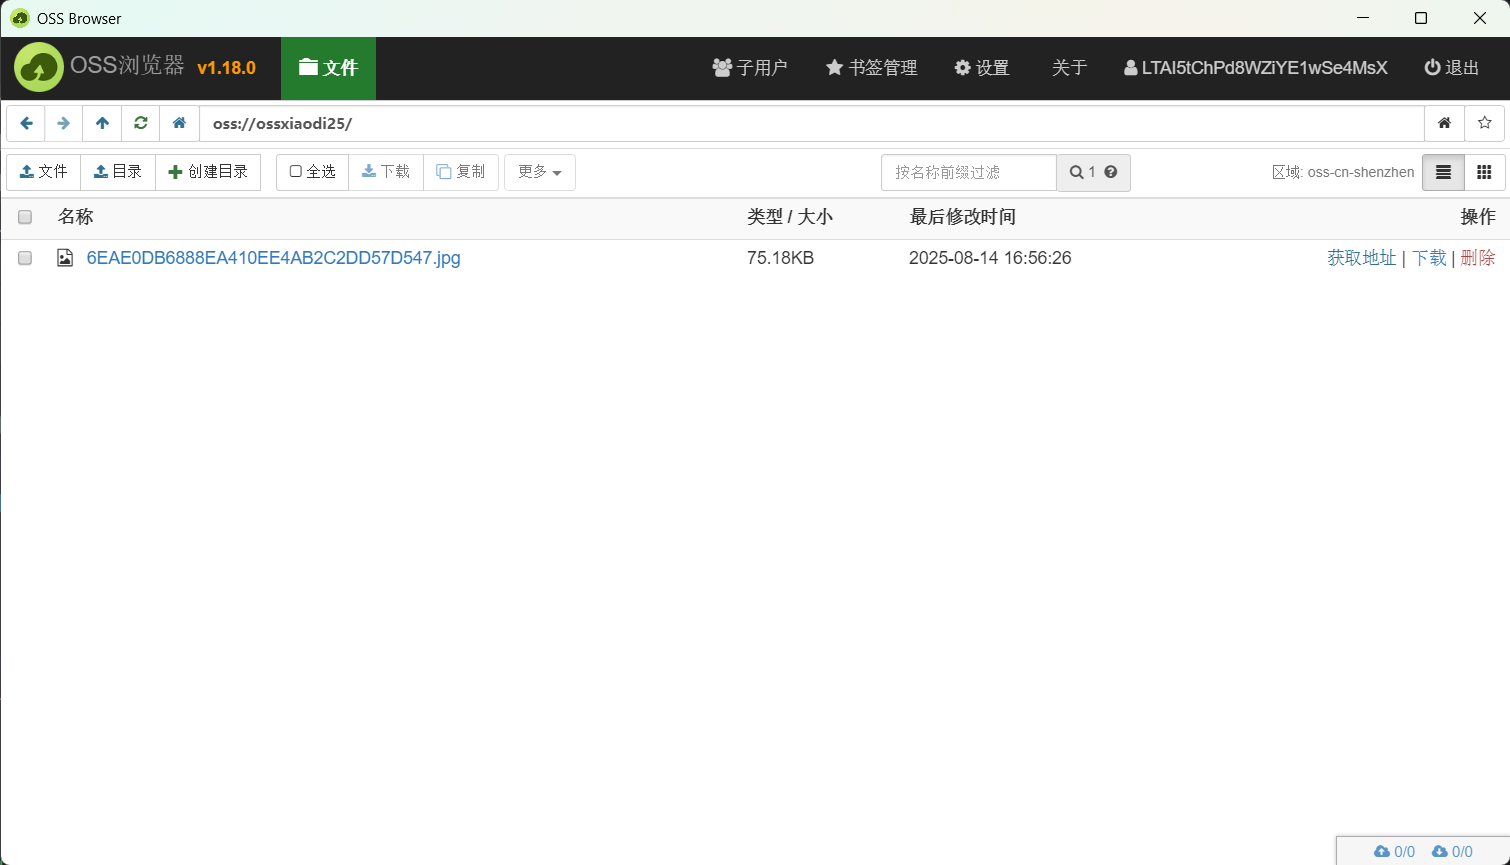Click 获取地址 for the jpg file
The height and width of the screenshot is (865, 1510).
click(x=1362, y=258)
